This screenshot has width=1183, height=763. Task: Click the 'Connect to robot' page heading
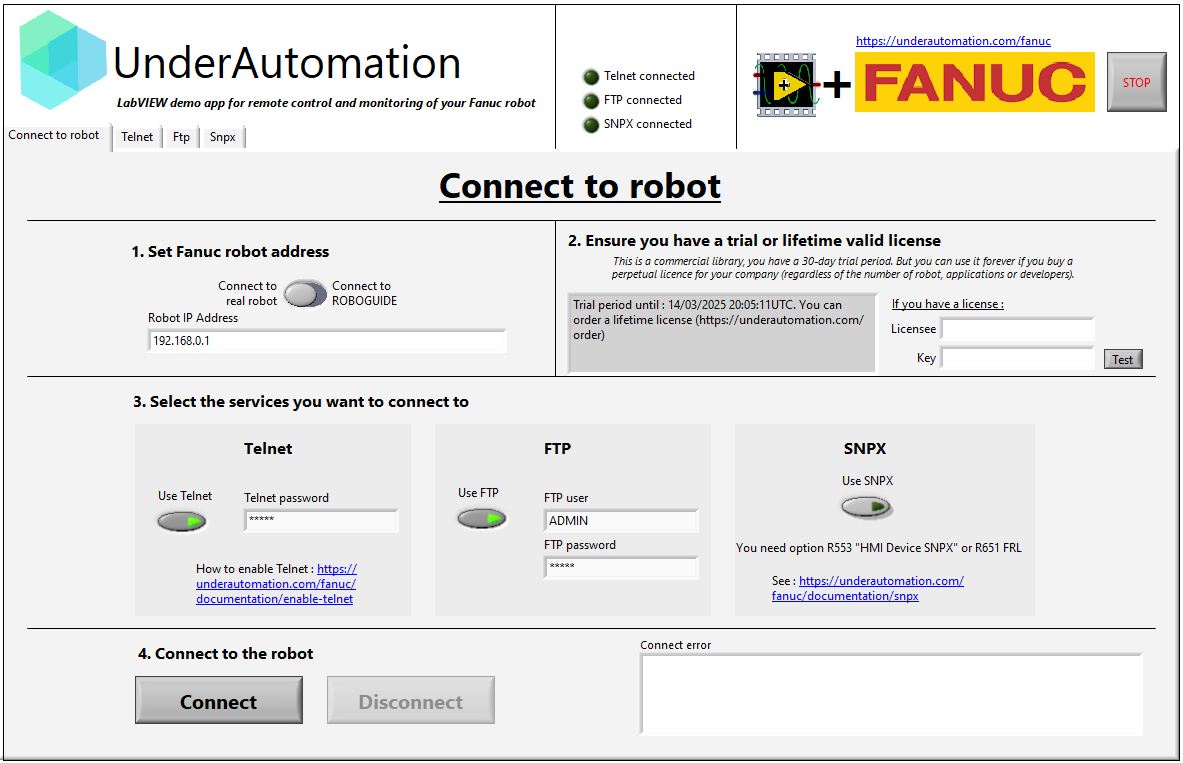coord(579,186)
